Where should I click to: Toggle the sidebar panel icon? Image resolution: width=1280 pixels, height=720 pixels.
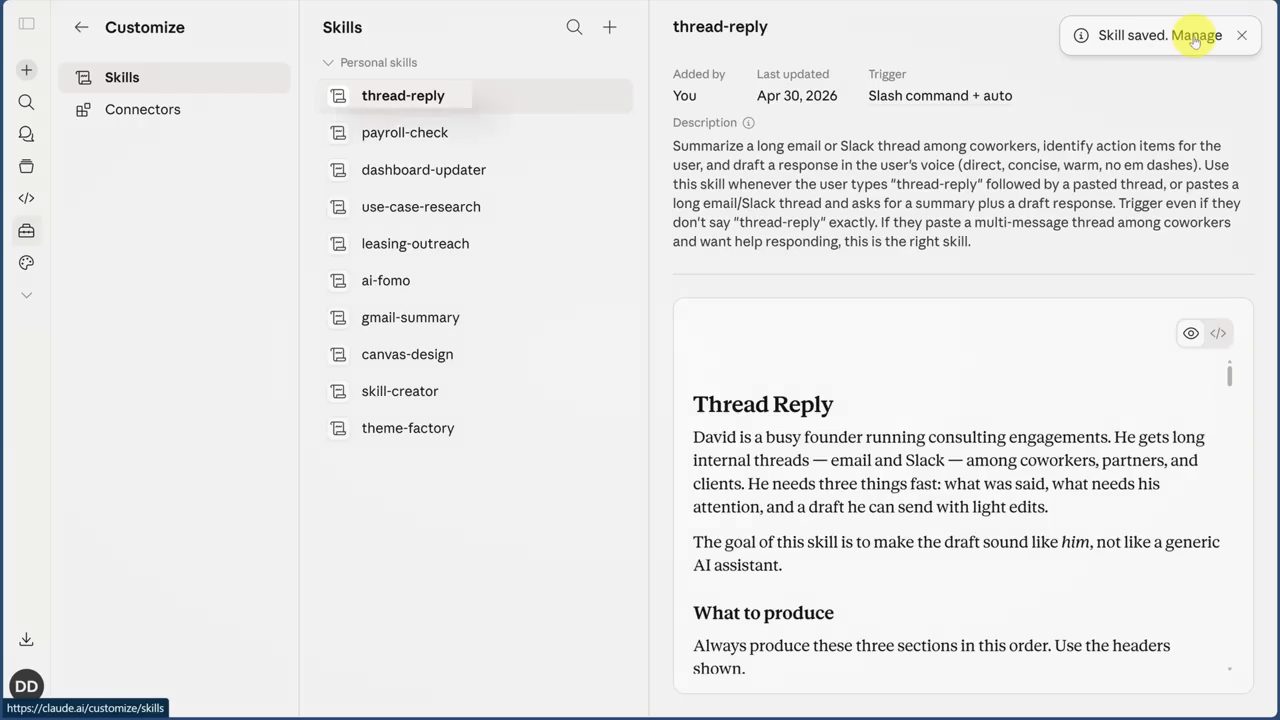click(x=26, y=24)
